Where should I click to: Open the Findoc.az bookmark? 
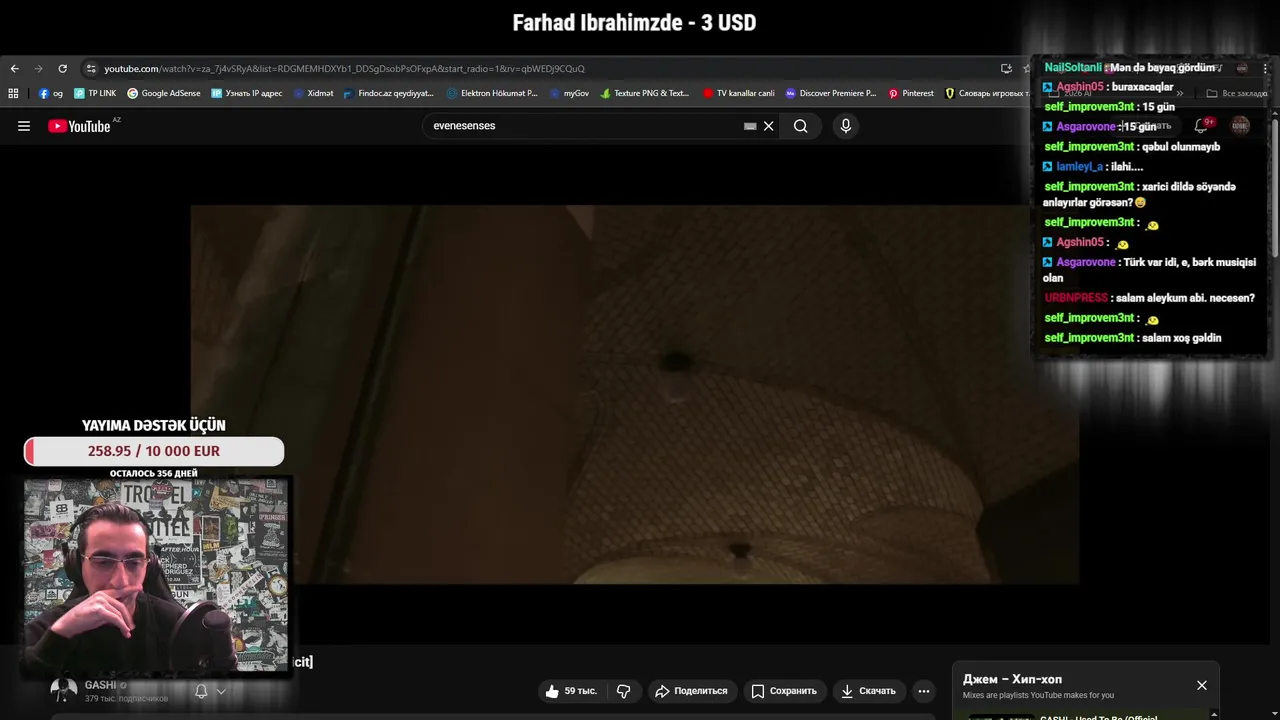388,93
